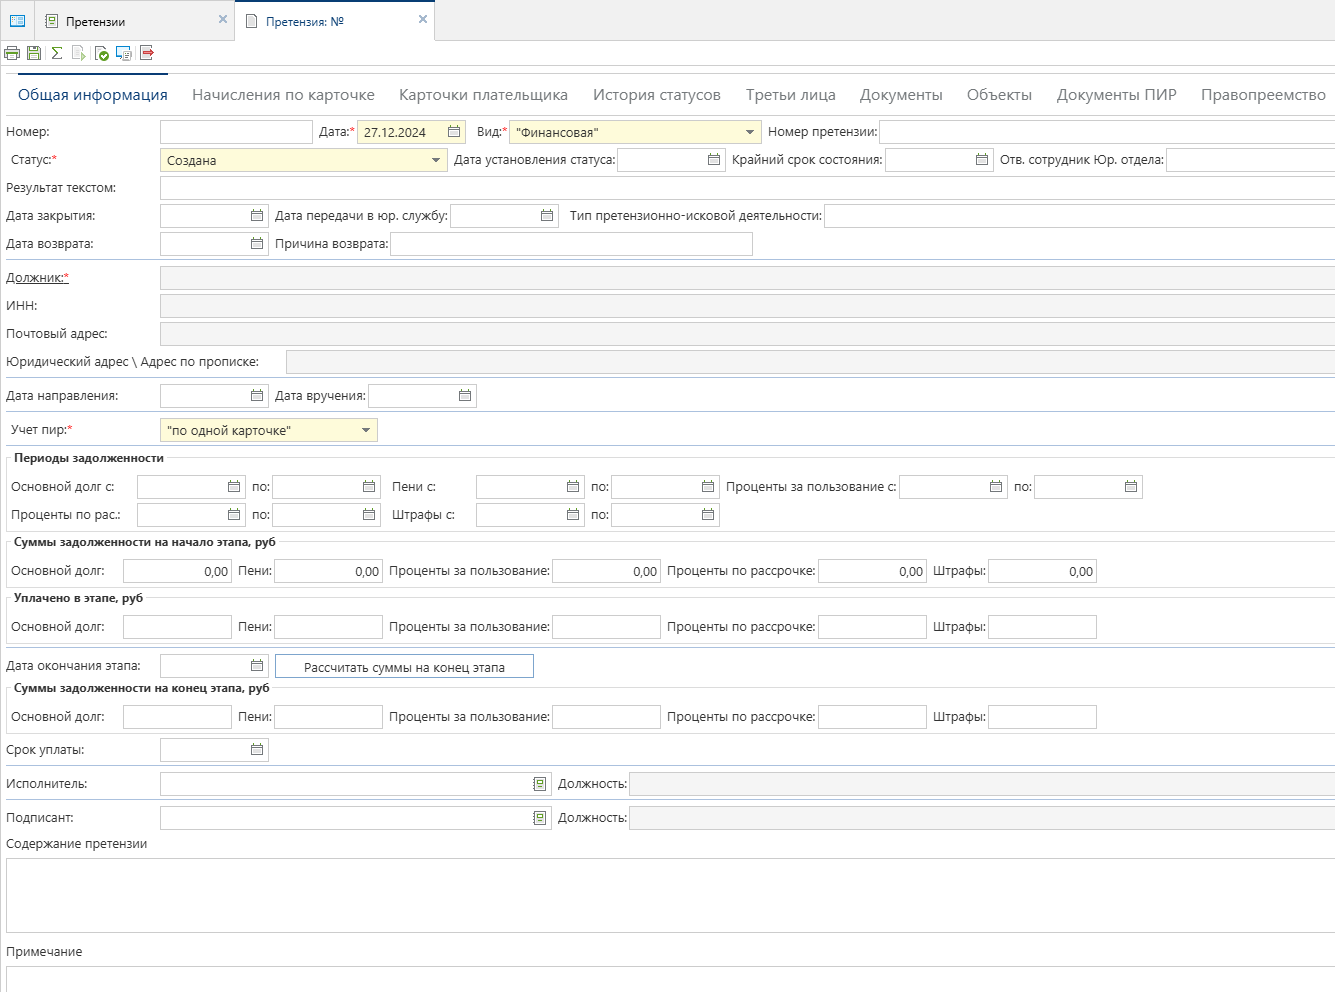Image resolution: width=1335 pixels, height=992 pixels.
Task: Switch to Начисления по карточке tab
Action: 283,95
